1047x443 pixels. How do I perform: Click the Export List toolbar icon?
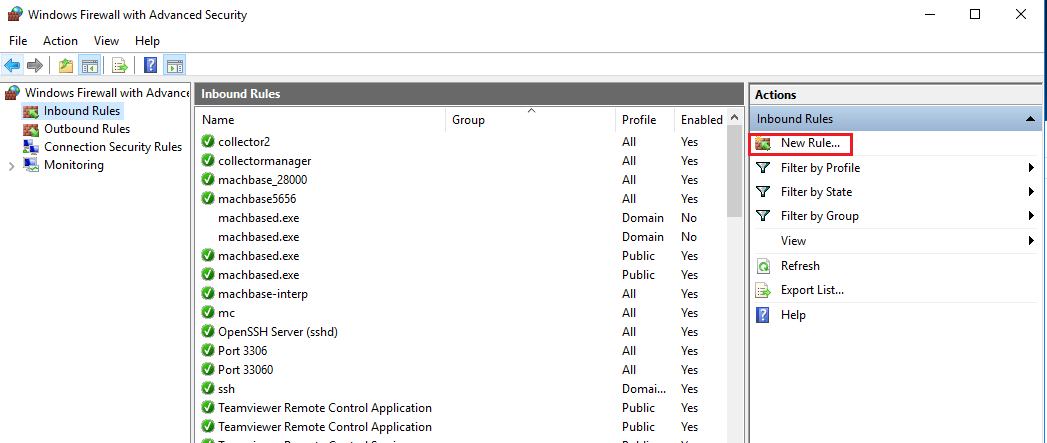[120, 66]
